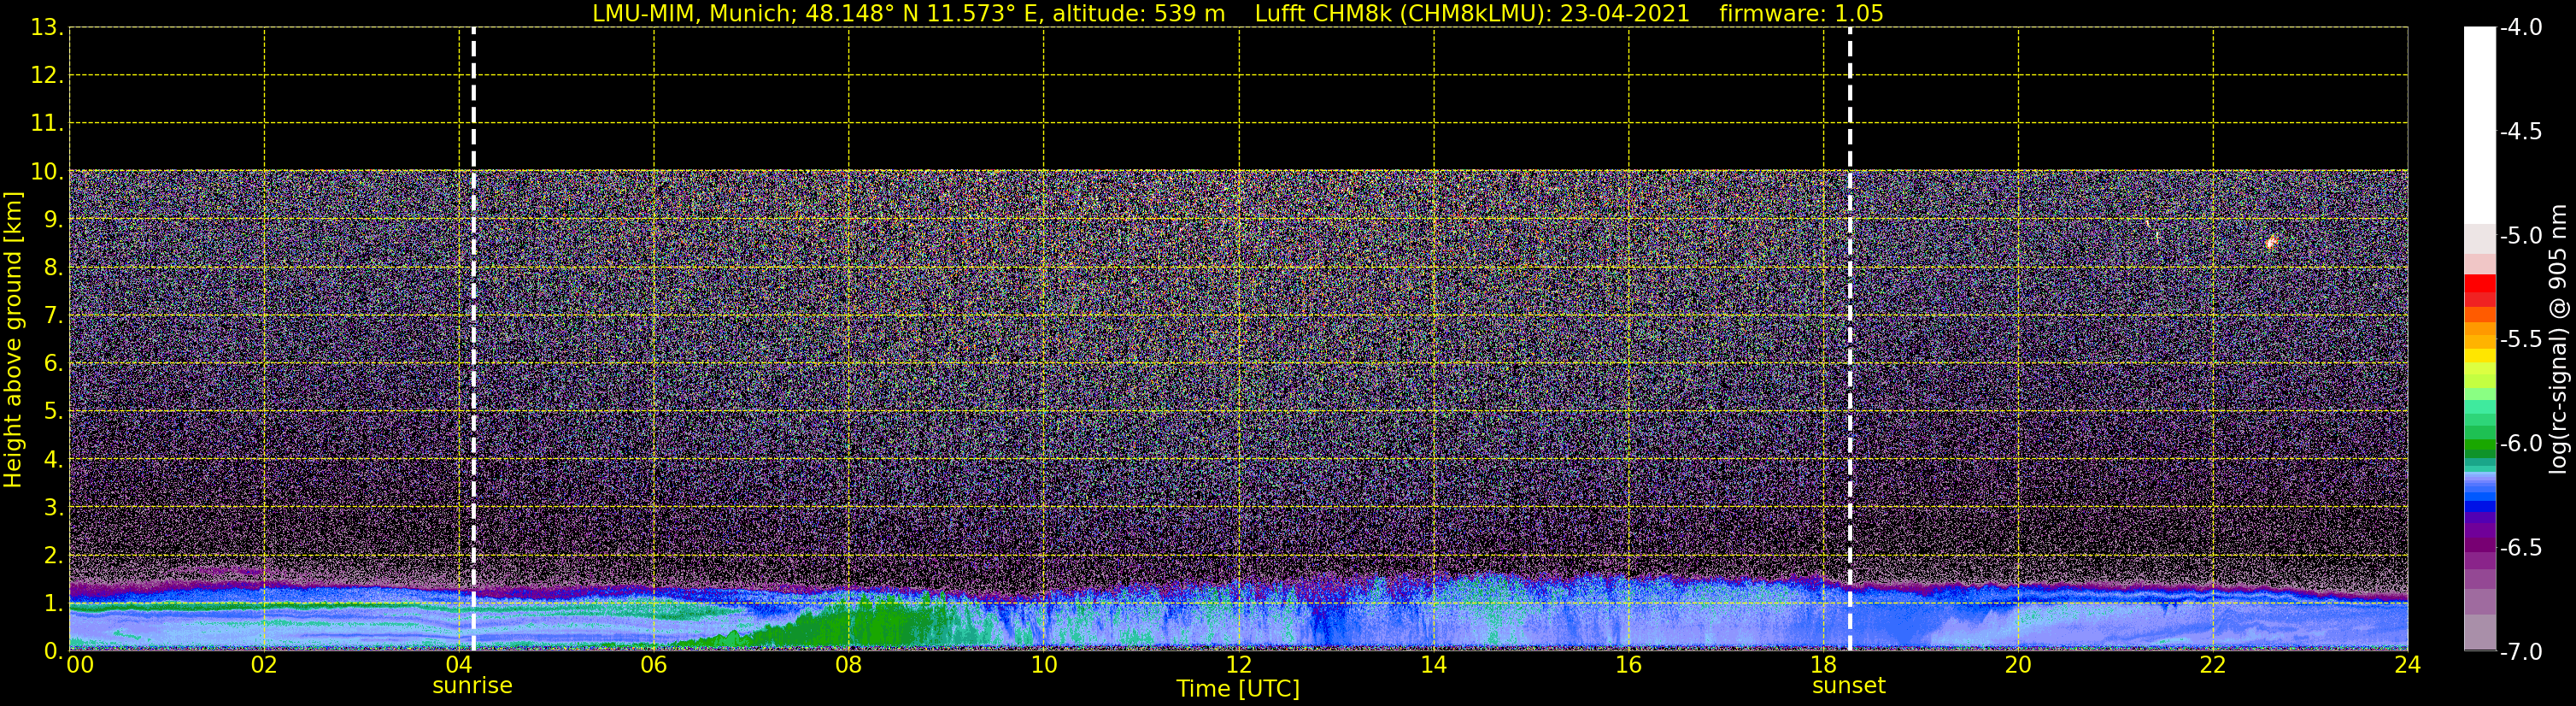Image resolution: width=2576 pixels, height=706 pixels.
Task: Click the small red-white spot near 22:30 UTC
Action: [x=2272, y=242]
